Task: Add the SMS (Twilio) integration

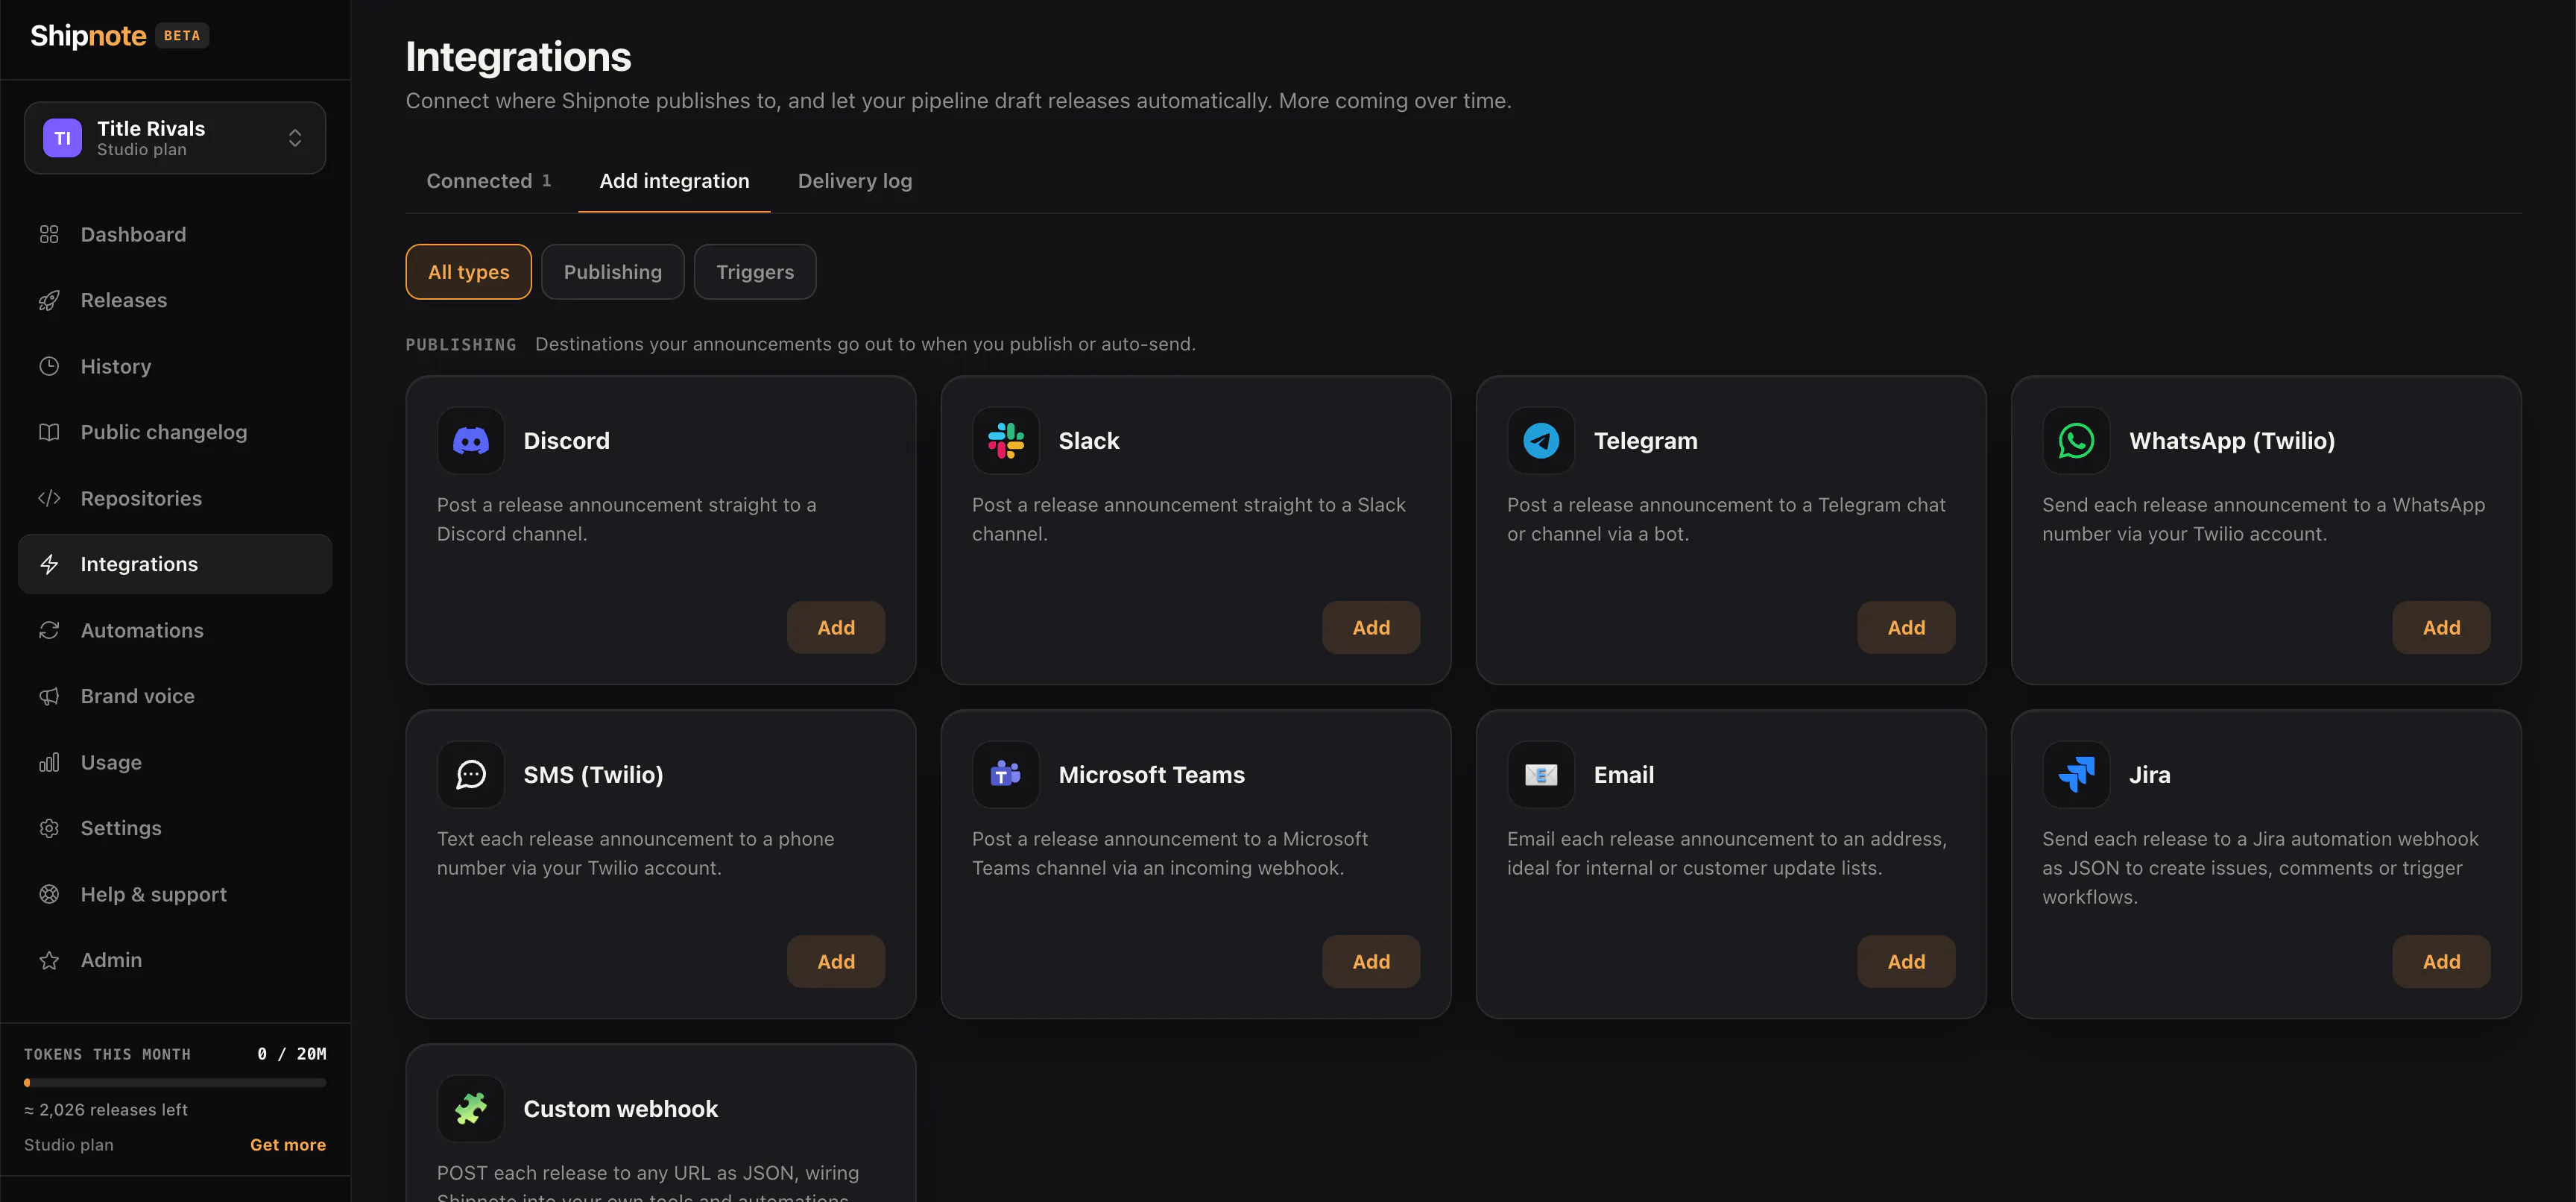Action: click(836, 961)
